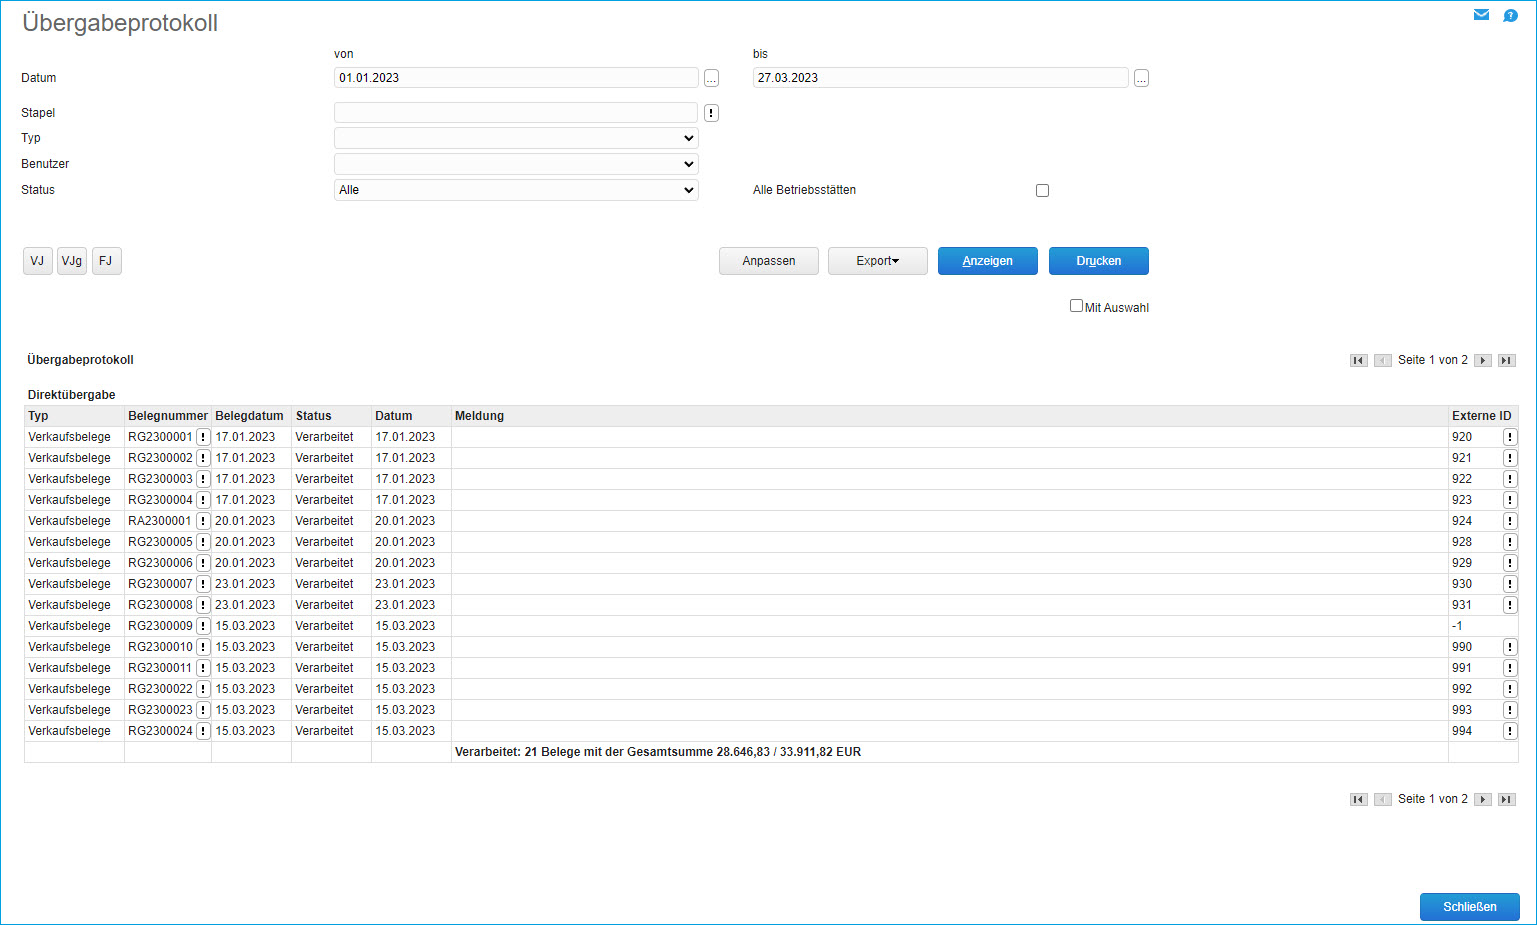Open date picker for the bis date

coord(1141,78)
